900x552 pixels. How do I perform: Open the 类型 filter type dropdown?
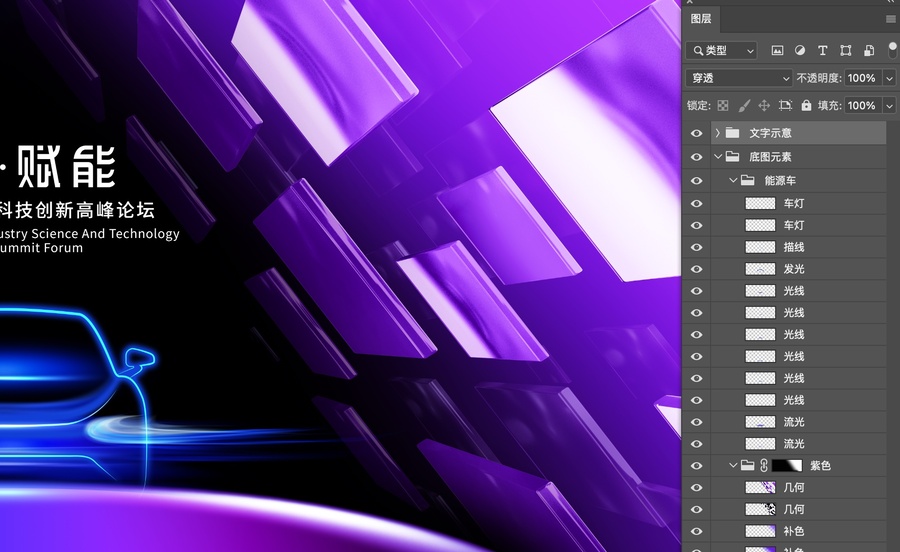click(721, 50)
